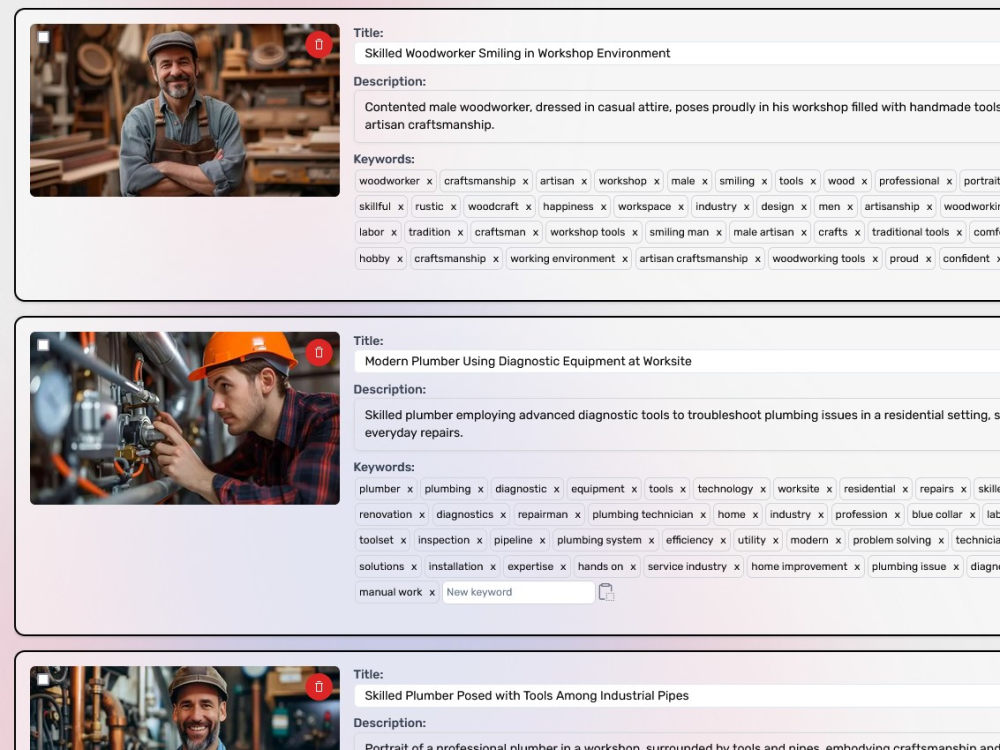Screen dimensions: 1000x750
Task: Remove the 'traditional tools' keyword with its x
Action: point(959,233)
